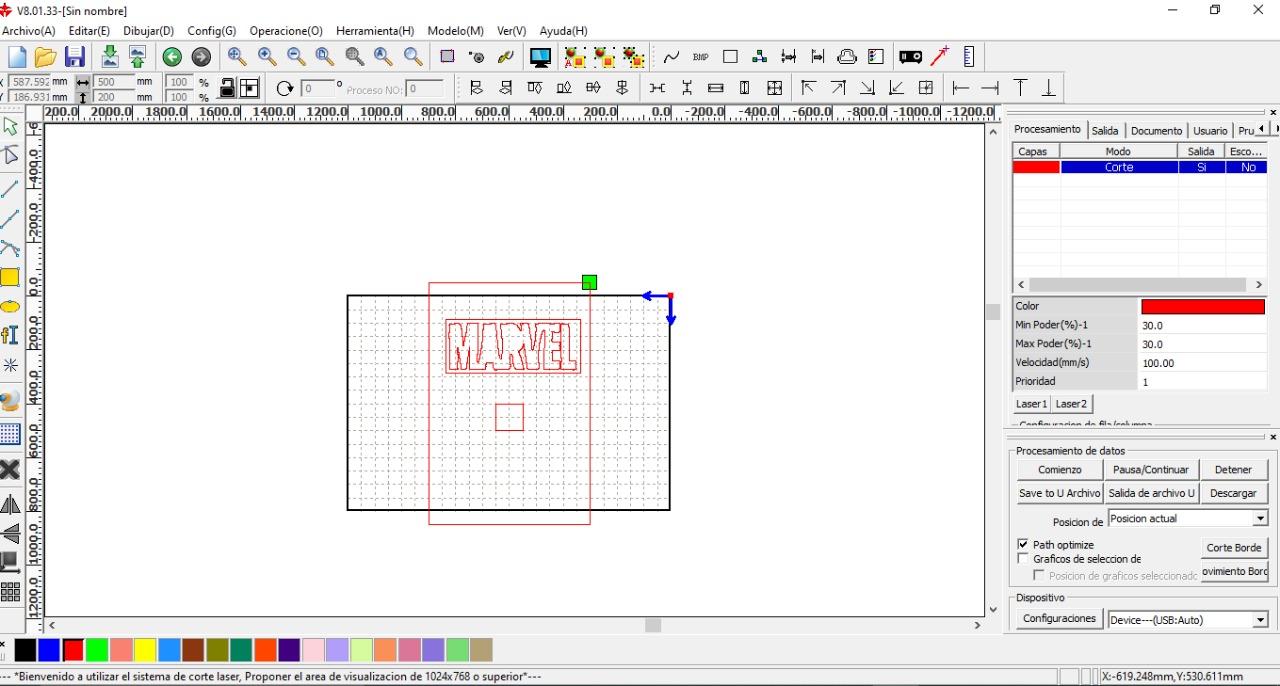
Task: Select the Corte layer row in Capas table
Action: tap(1140, 167)
